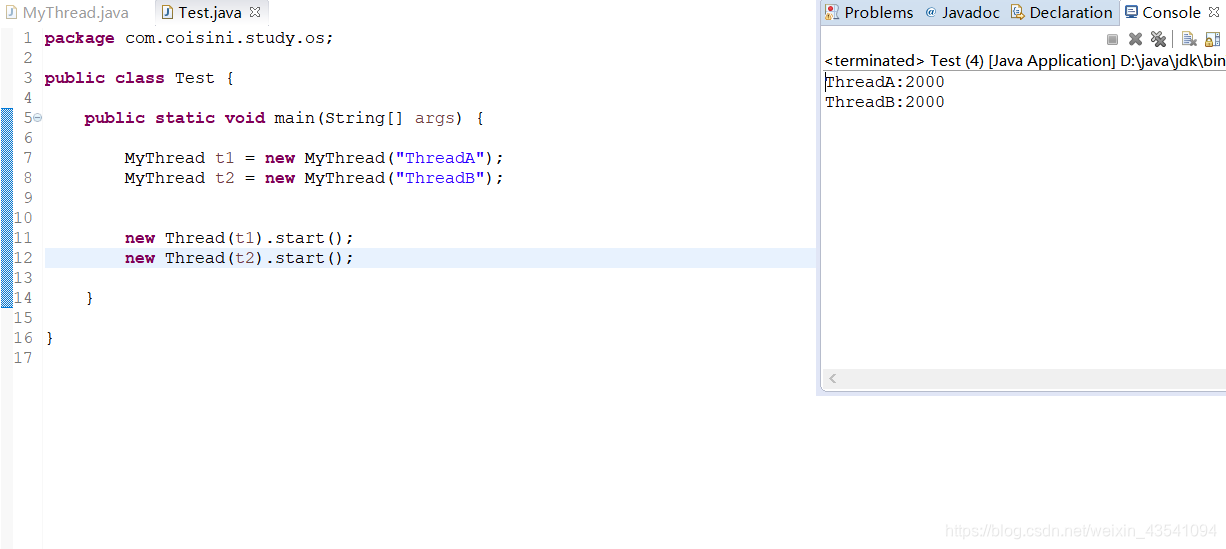This screenshot has width=1226, height=549.
Task: Close the Test.java editor tab
Action: click(x=254, y=13)
